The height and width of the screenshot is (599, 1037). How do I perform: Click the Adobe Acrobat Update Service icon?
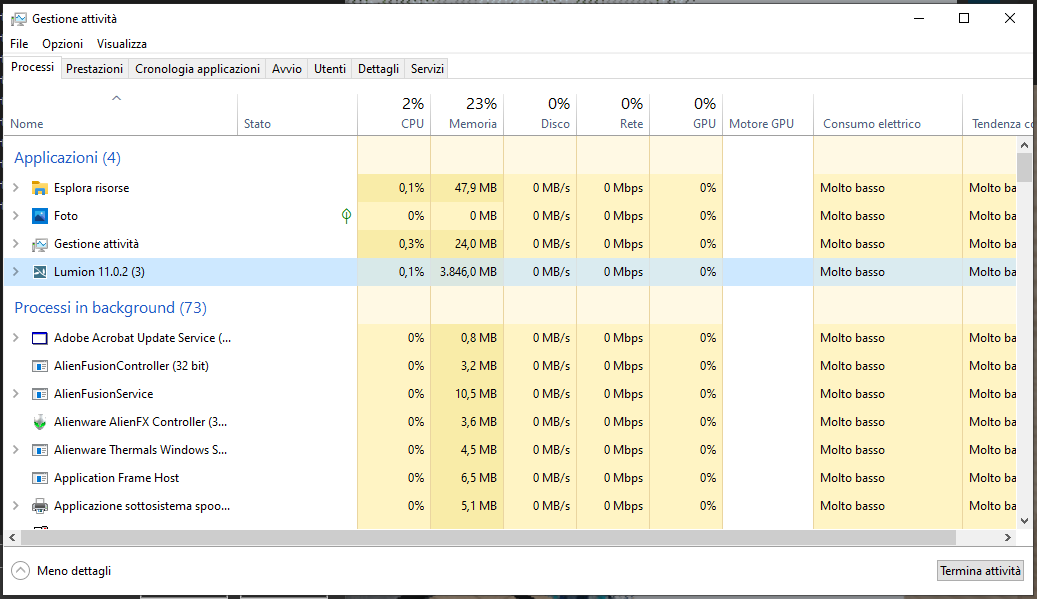point(40,339)
